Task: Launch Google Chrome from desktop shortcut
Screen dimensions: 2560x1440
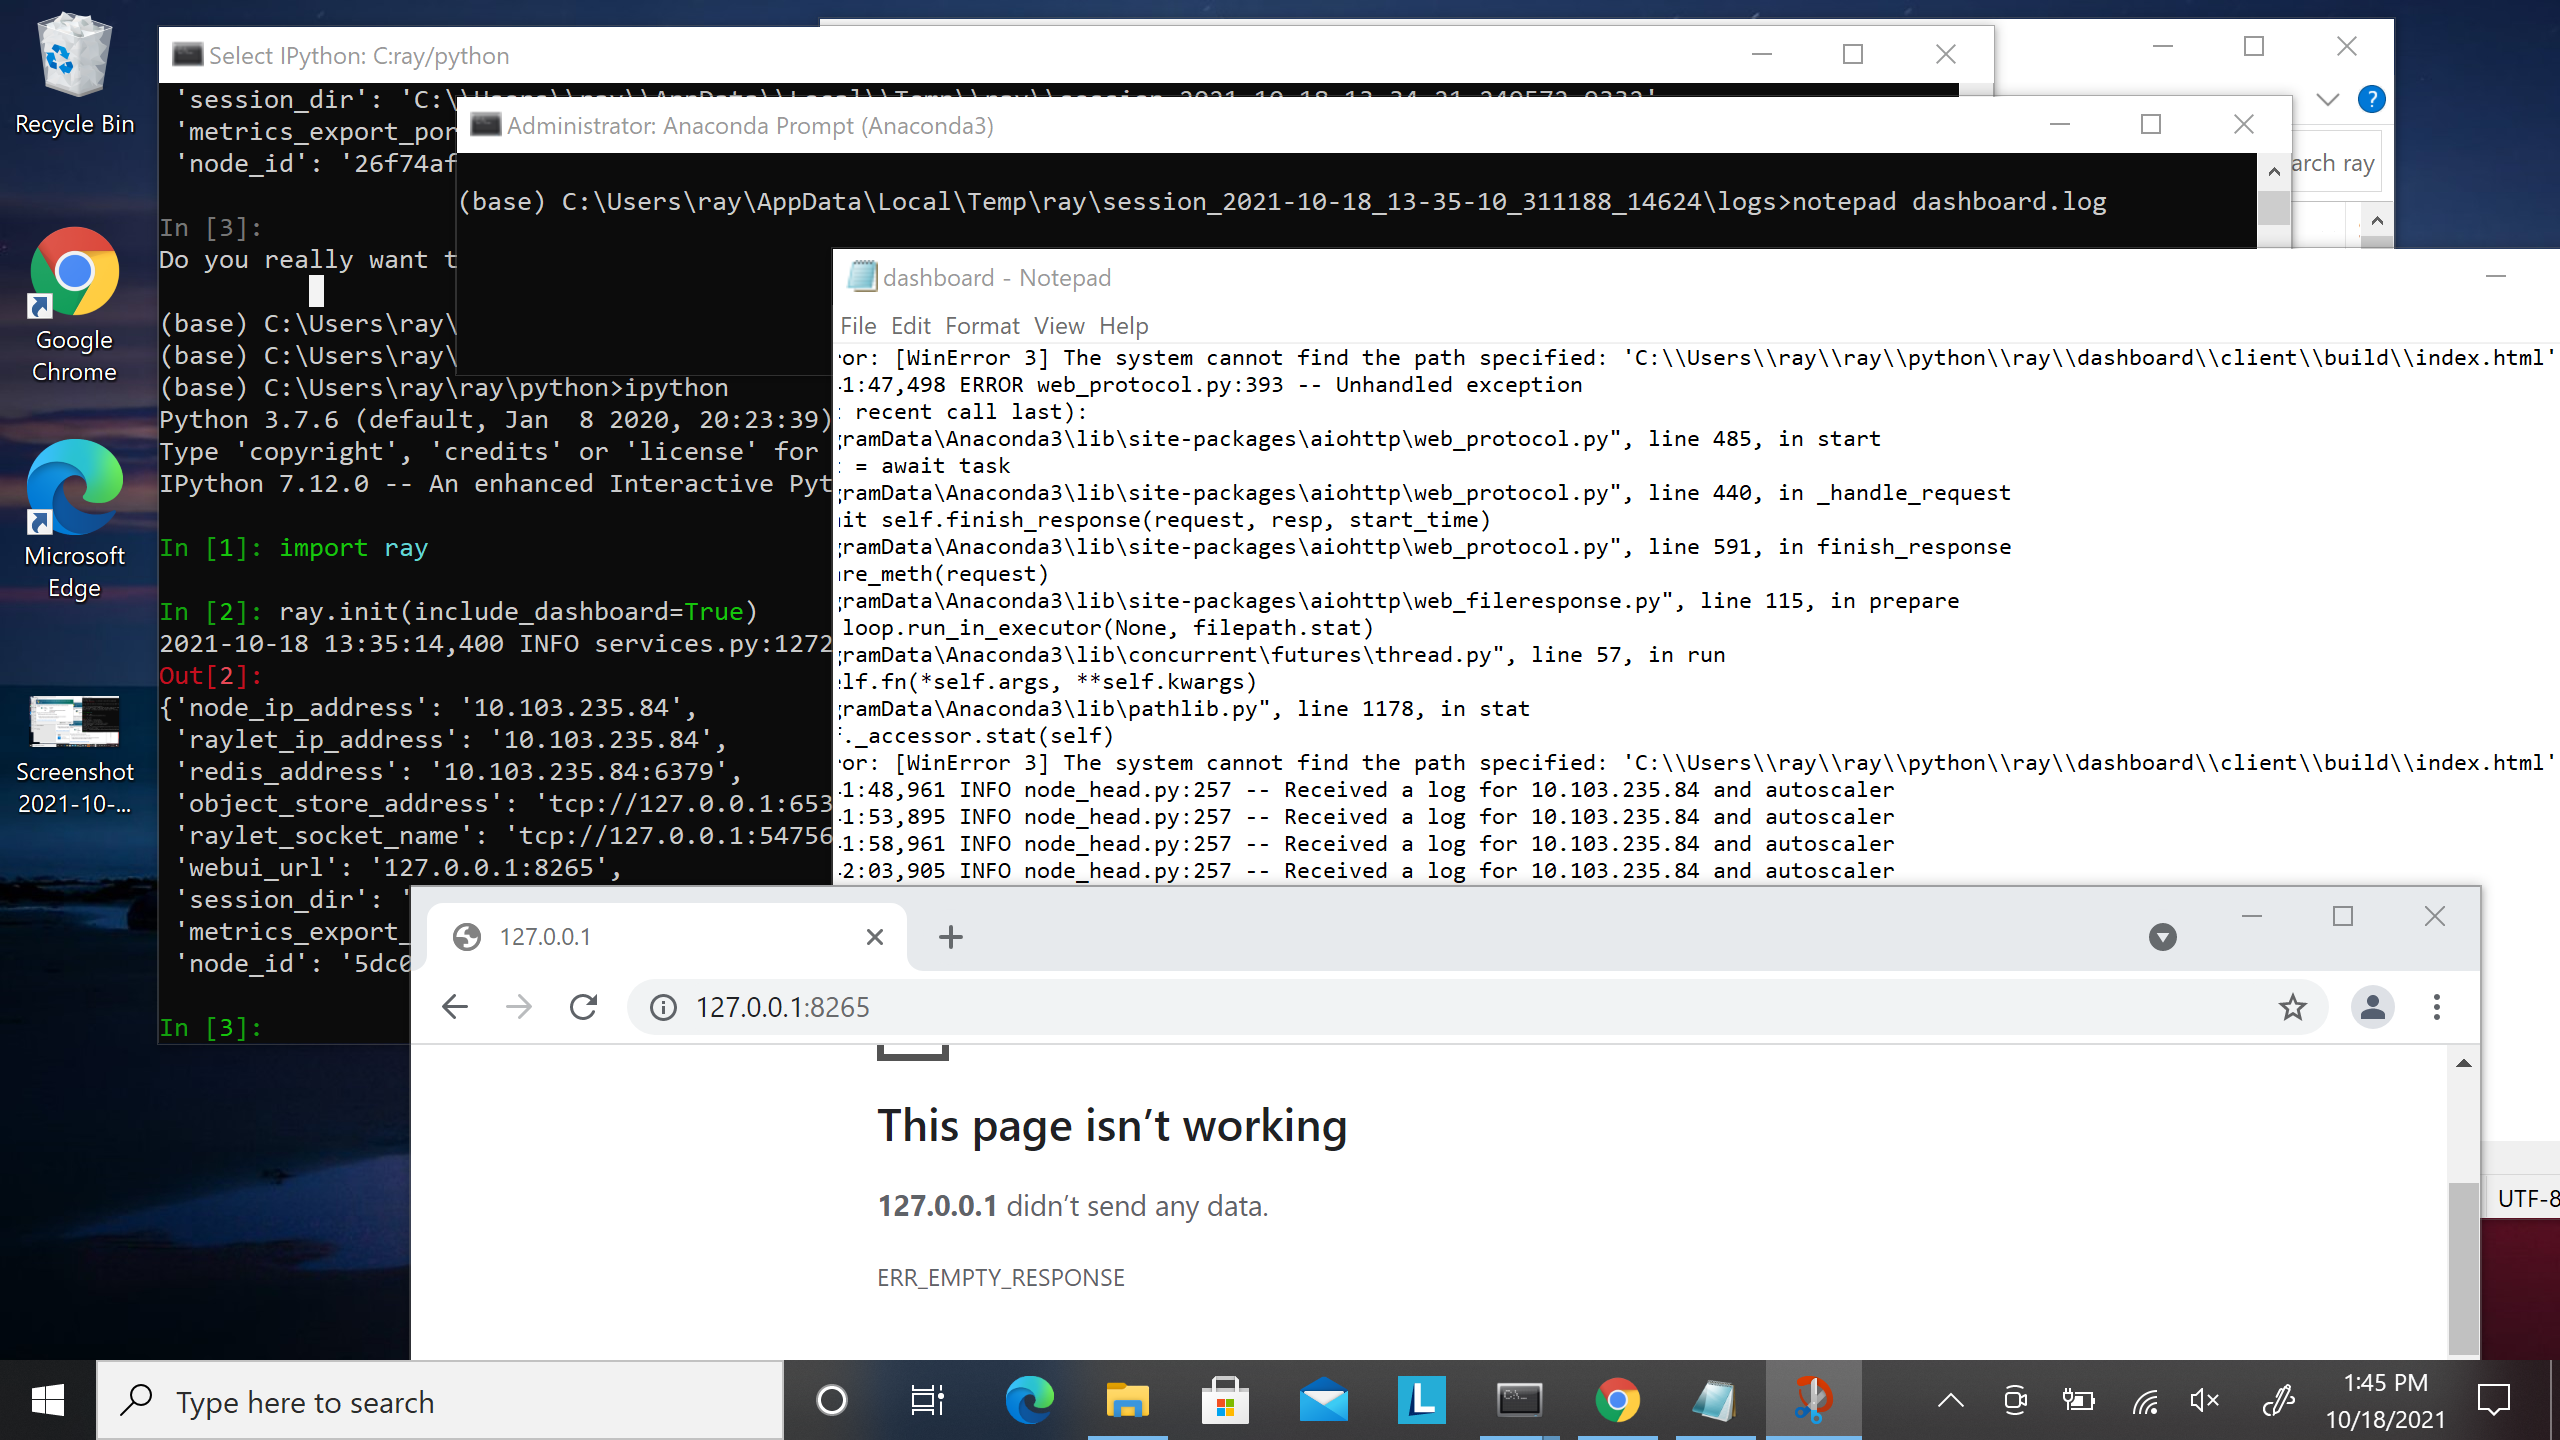Action: (74, 305)
